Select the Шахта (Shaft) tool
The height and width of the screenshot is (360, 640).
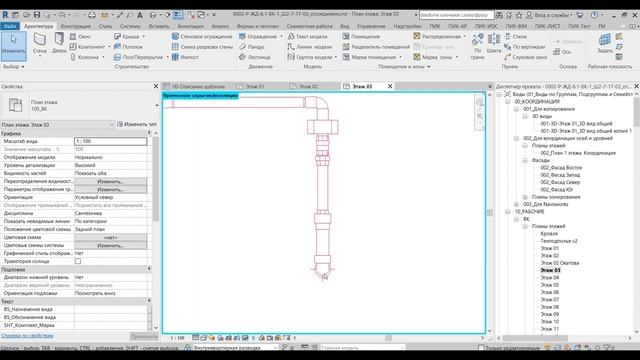(493, 43)
